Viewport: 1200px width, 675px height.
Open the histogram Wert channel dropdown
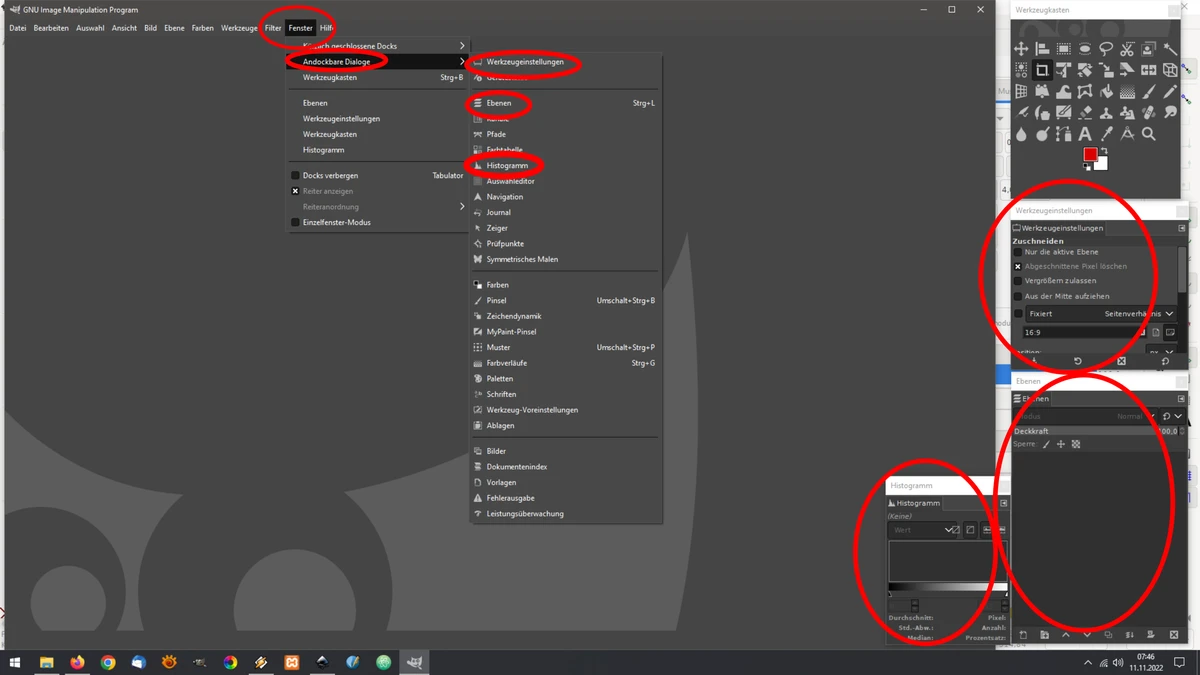click(x=922, y=530)
